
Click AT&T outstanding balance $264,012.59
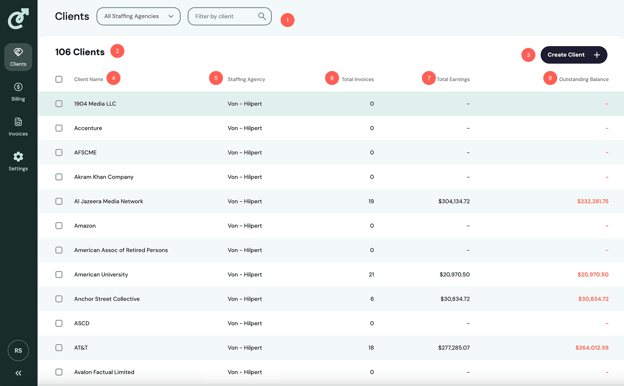pos(592,348)
